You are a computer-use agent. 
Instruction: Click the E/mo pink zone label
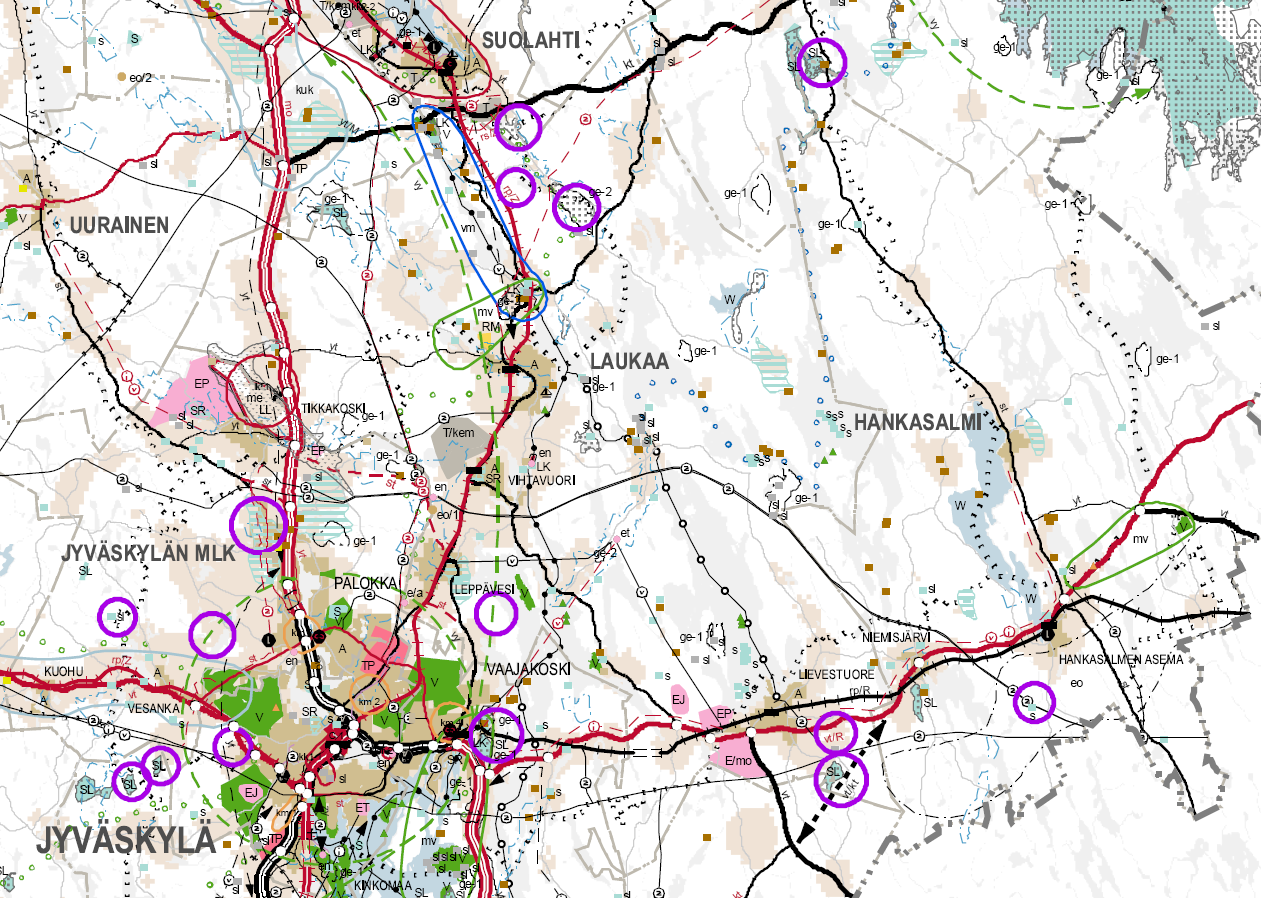tap(738, 762)
